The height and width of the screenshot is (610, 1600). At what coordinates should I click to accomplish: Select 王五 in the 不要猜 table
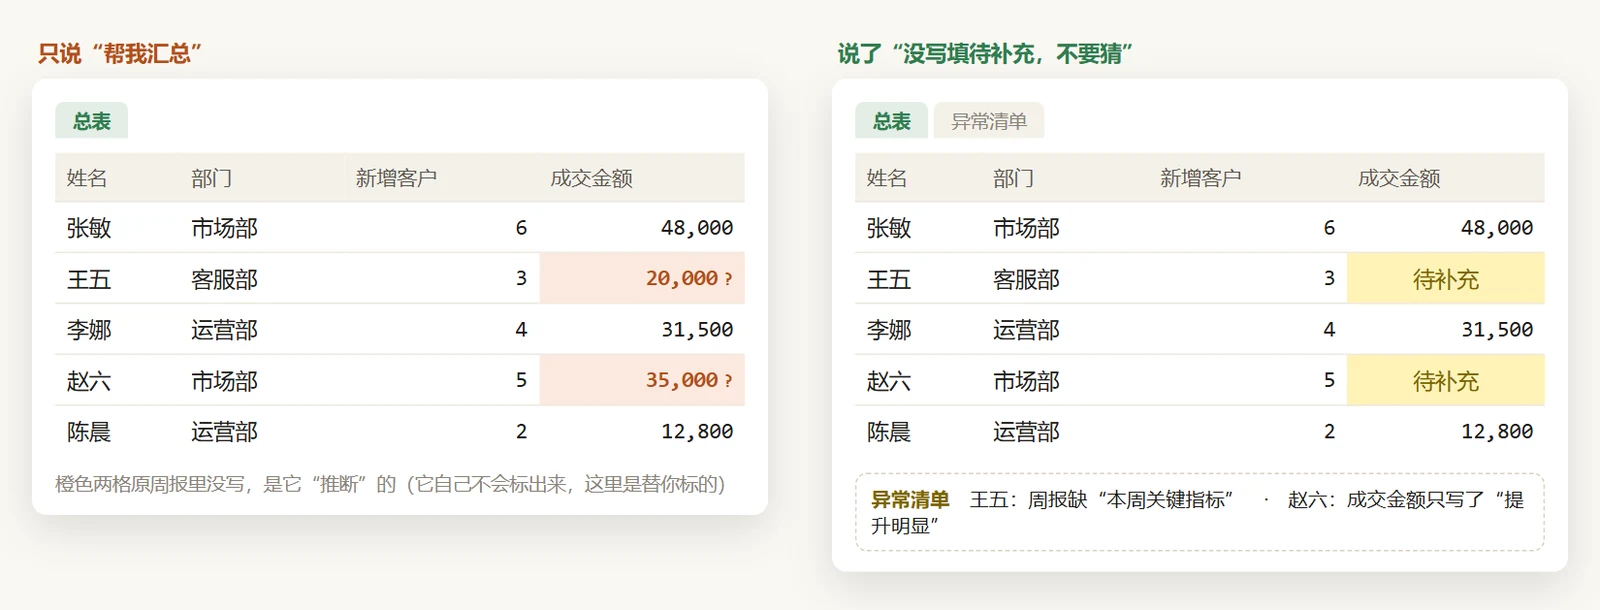tap(889, 279)
